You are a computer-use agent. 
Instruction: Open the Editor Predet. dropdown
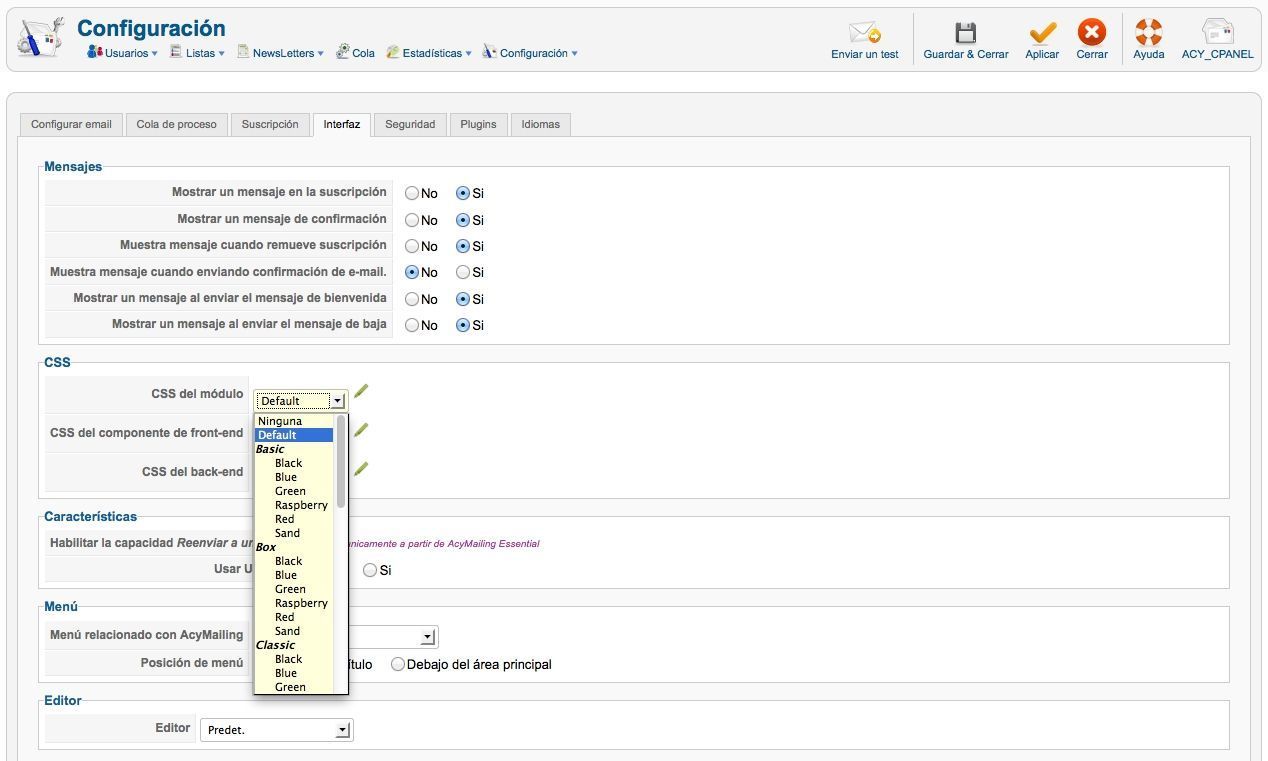click(x=276, y=730)
